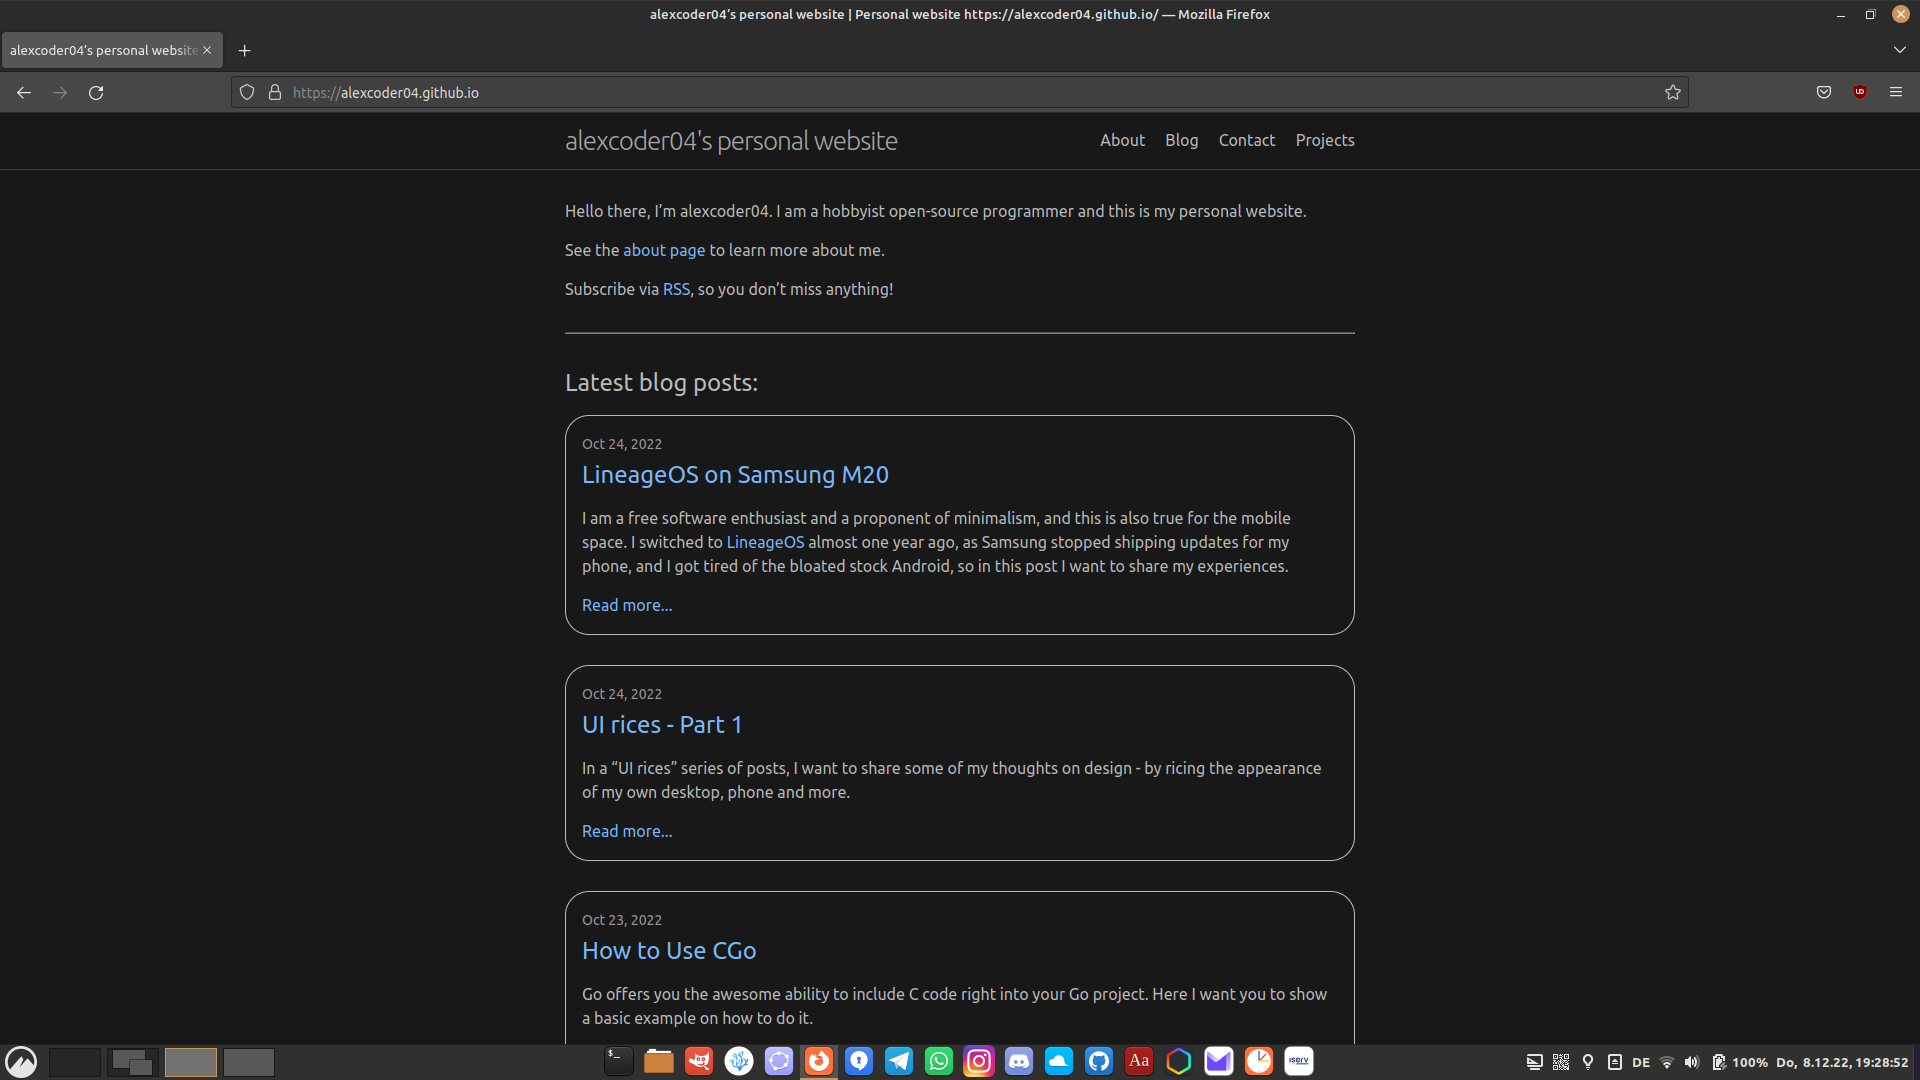Open a new browser tab
The width and height of the screenshot is (1920, 1080).
click(244, 50)
